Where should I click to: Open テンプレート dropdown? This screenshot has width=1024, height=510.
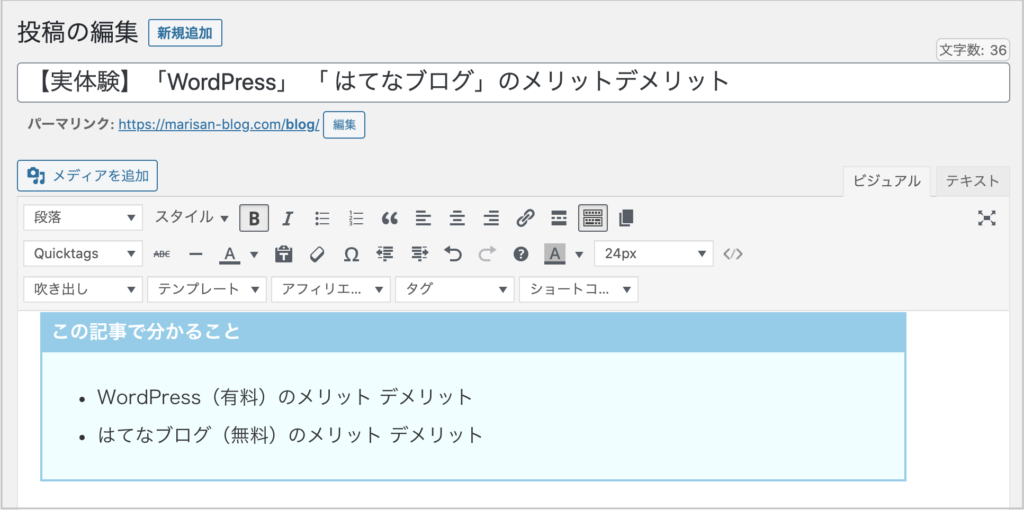coord(207,289)
